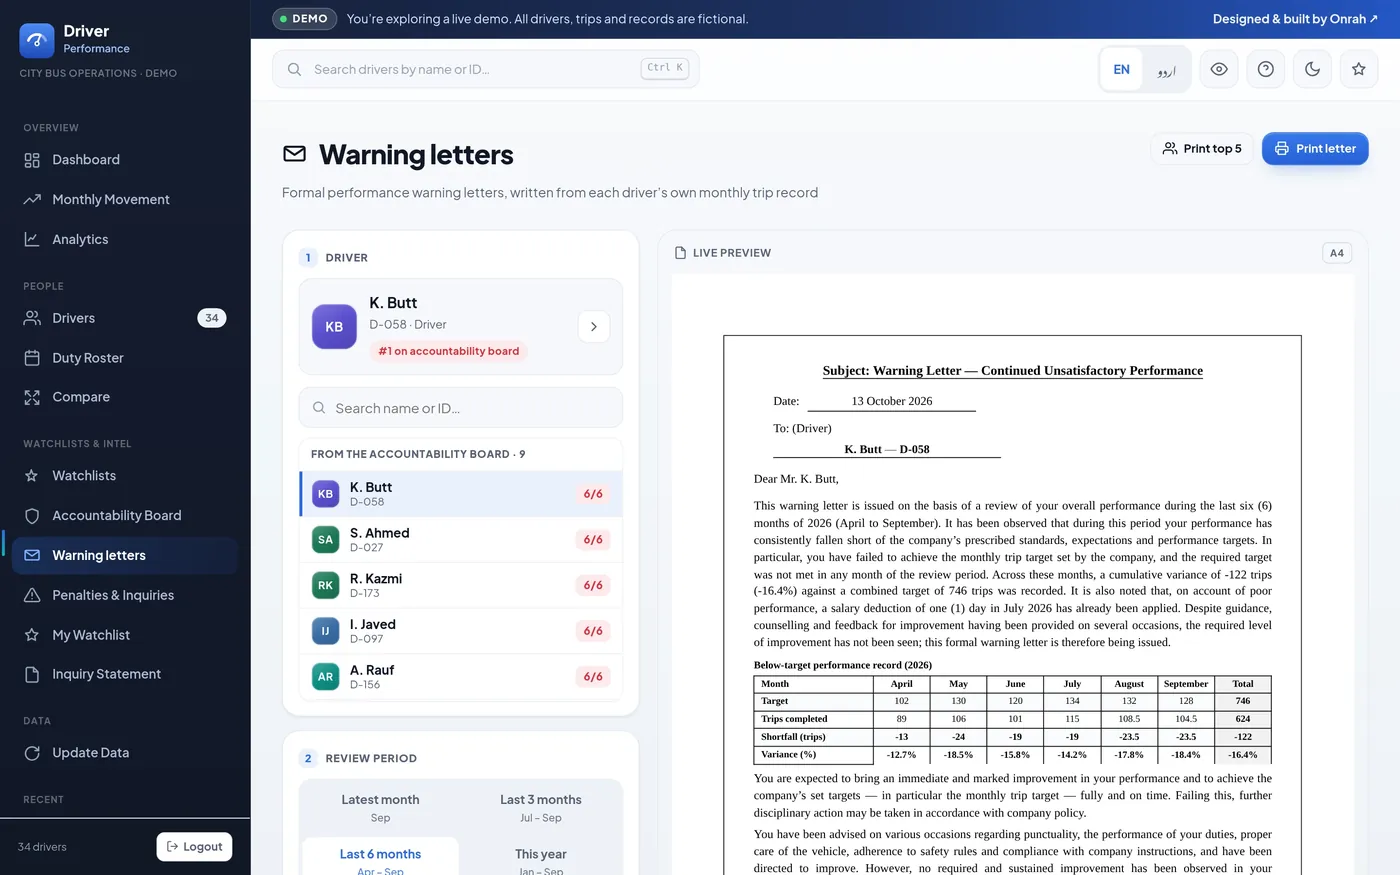Open Duty Roster page
The height and width of the screenshot is (875, 1400).
(125, 358)
